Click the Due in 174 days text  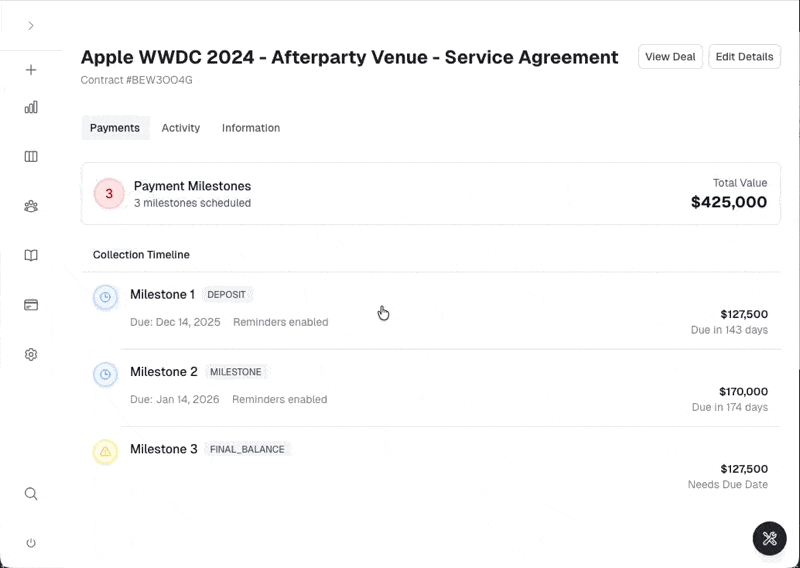click(730, 407)
